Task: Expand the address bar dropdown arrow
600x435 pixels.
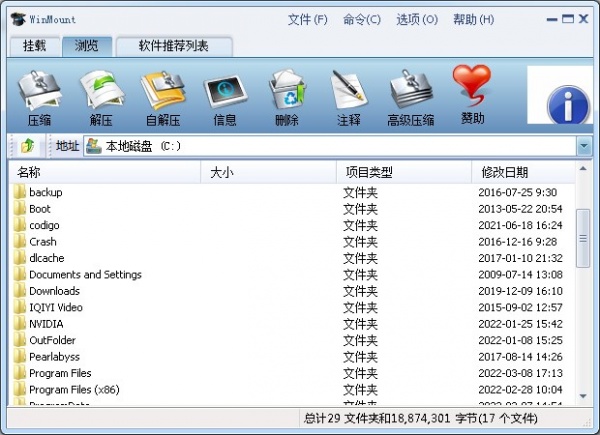Action: pyautogui.click(x=584, y=146)
